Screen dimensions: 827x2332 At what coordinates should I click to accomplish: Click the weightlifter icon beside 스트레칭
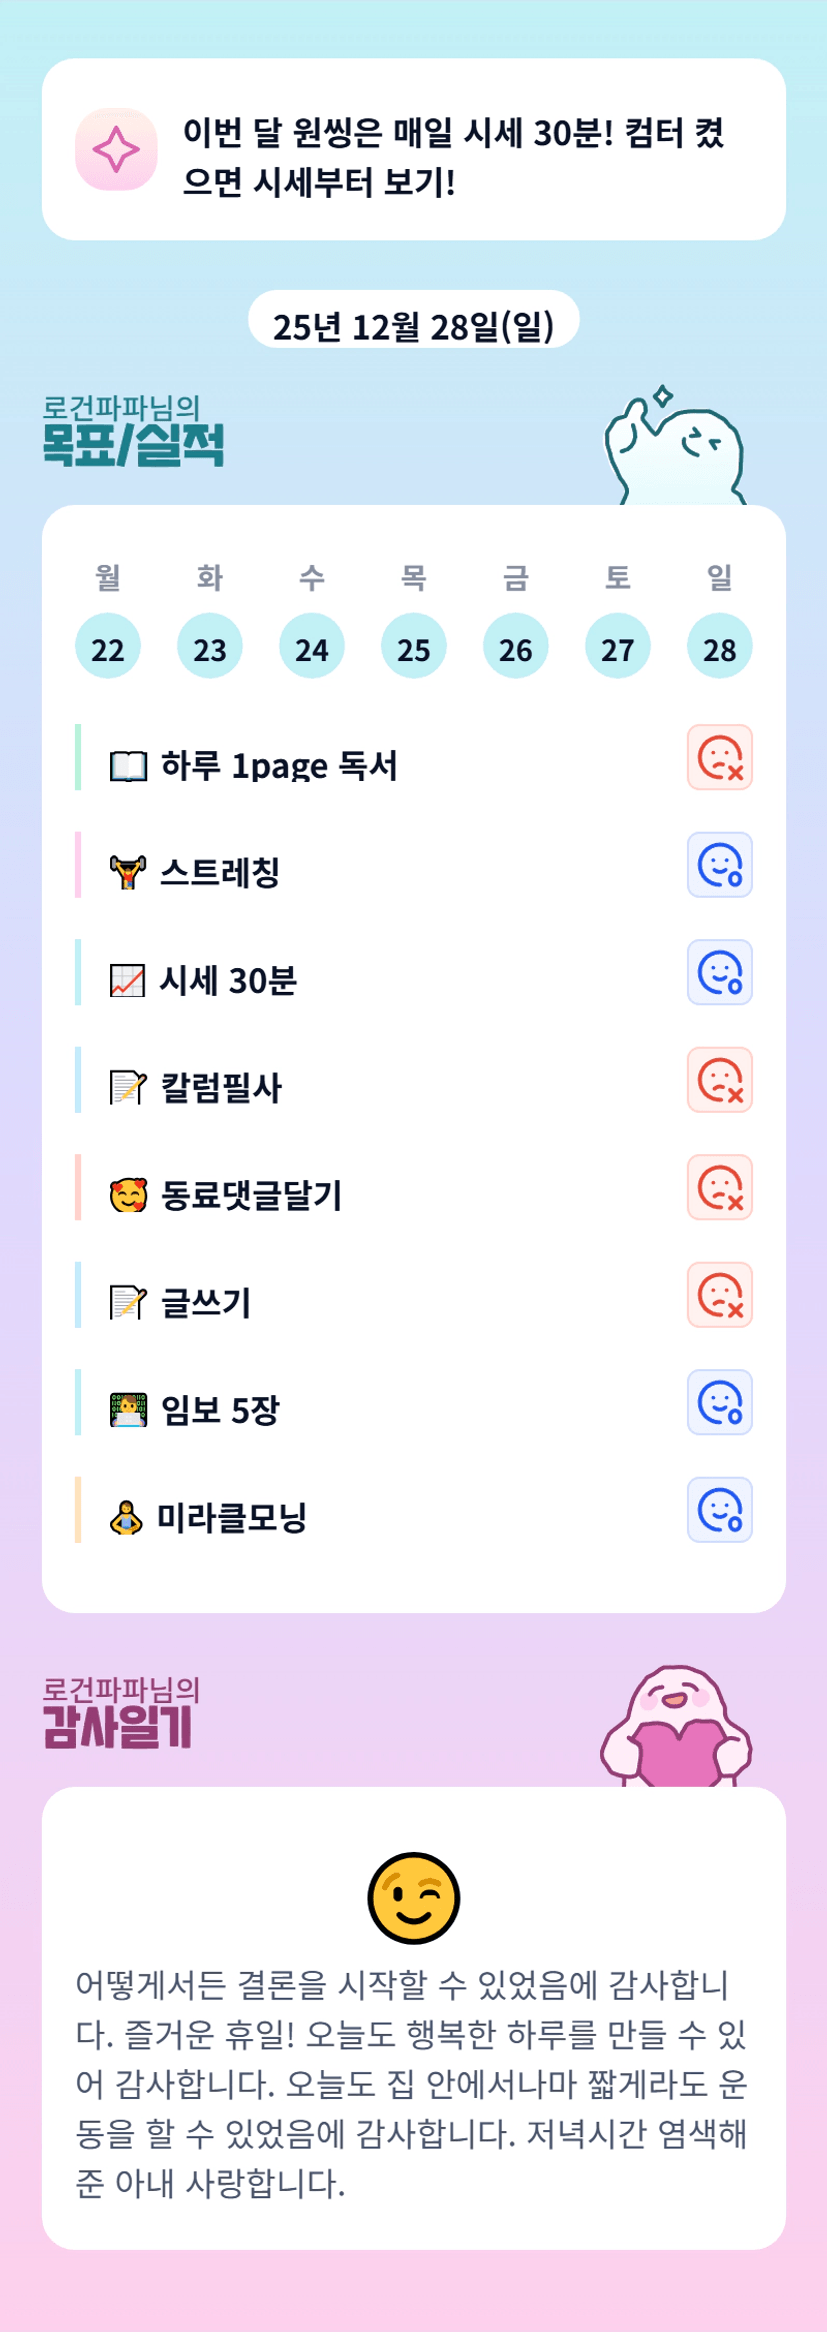point(128,873)
